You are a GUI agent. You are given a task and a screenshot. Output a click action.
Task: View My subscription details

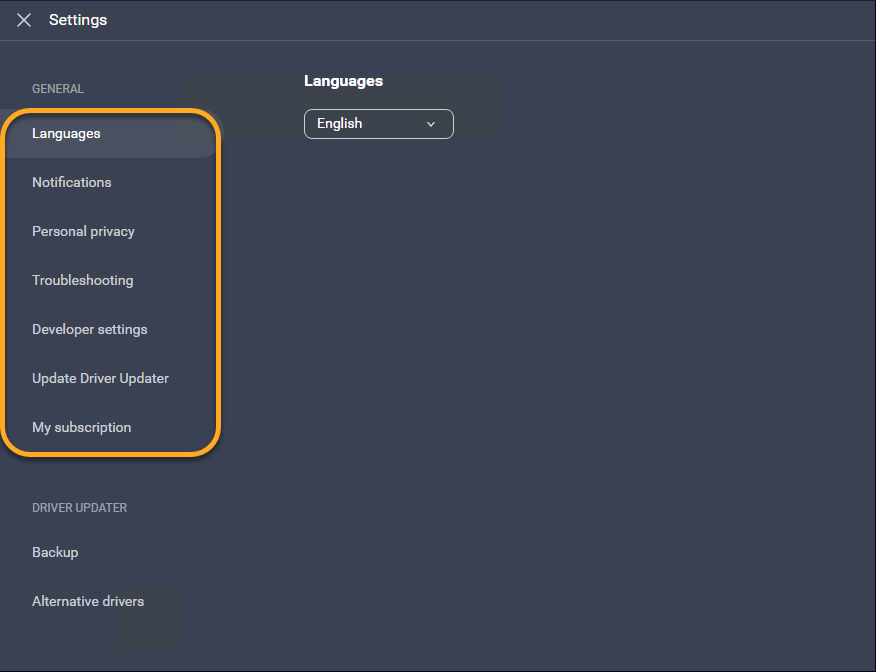tap(81, 428)
